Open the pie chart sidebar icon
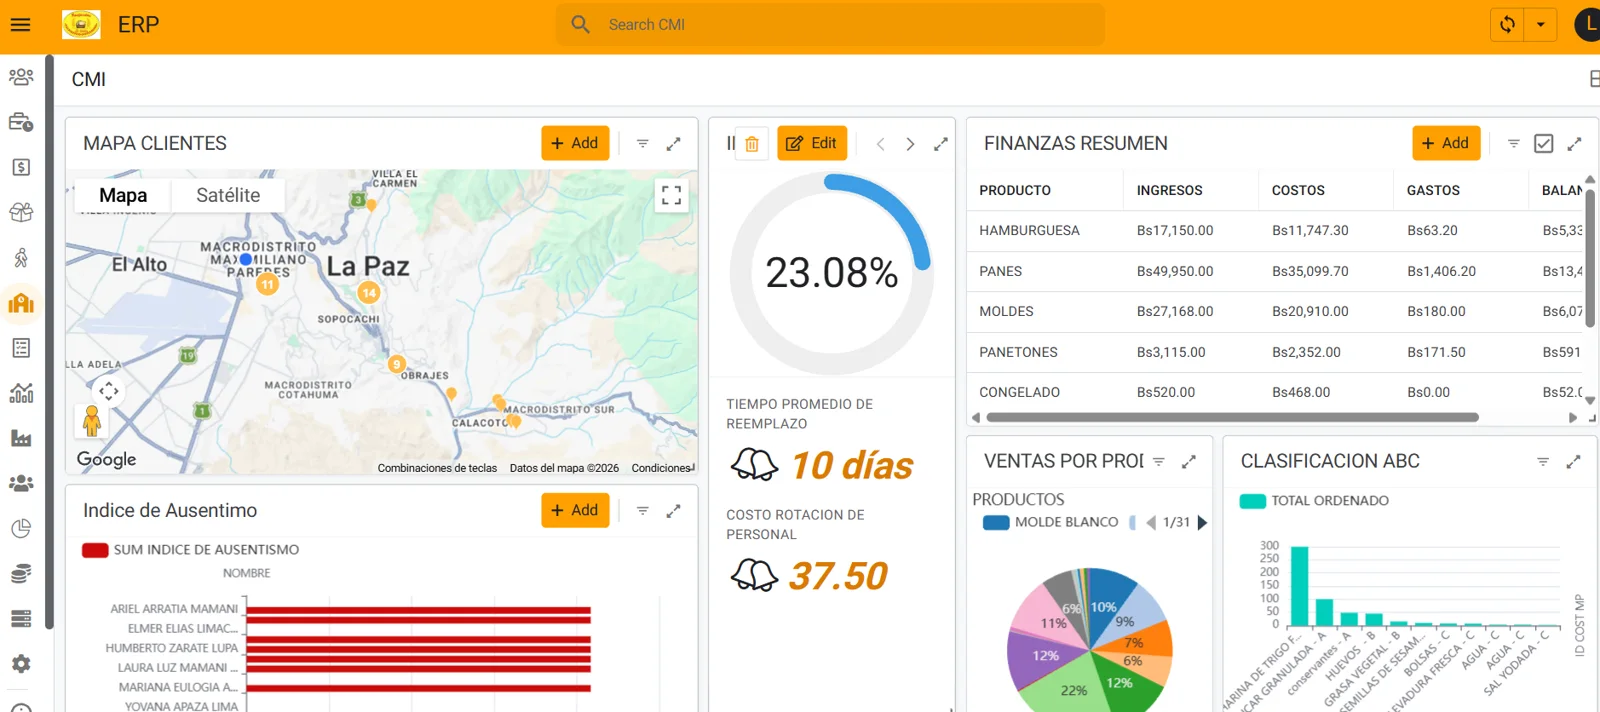 21,528
